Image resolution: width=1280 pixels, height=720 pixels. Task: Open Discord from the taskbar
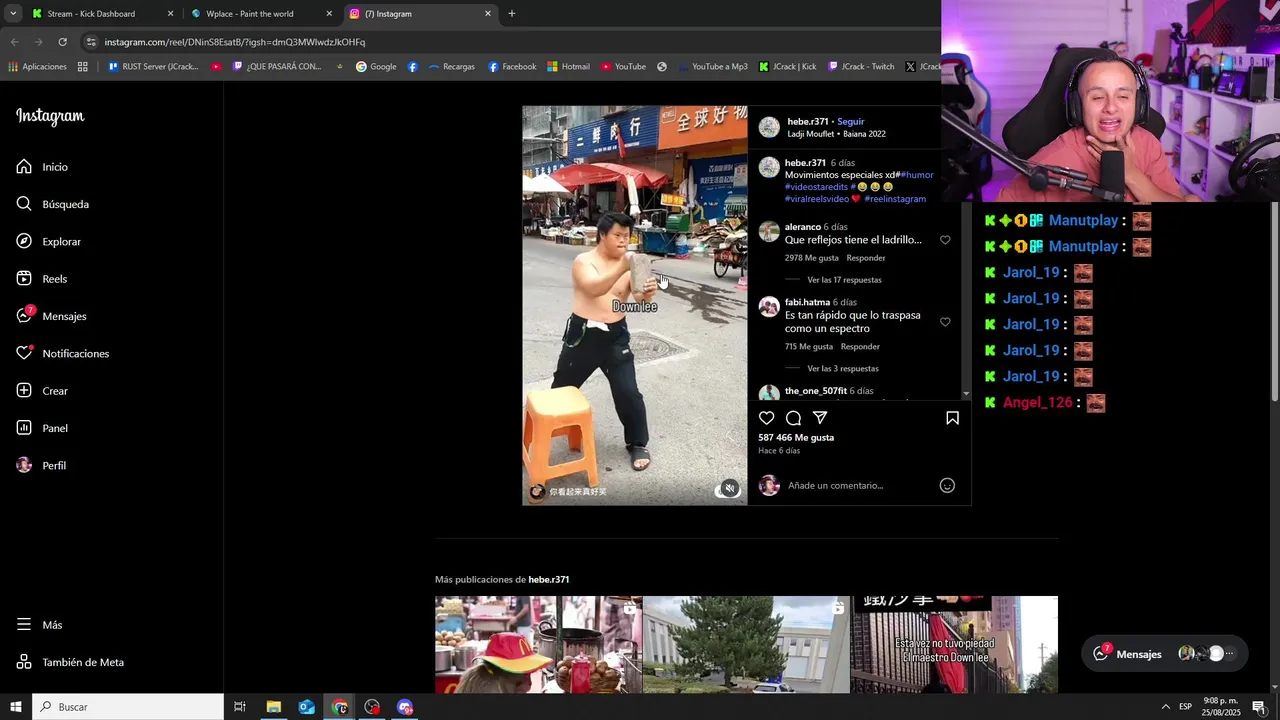tap(405, 707)
